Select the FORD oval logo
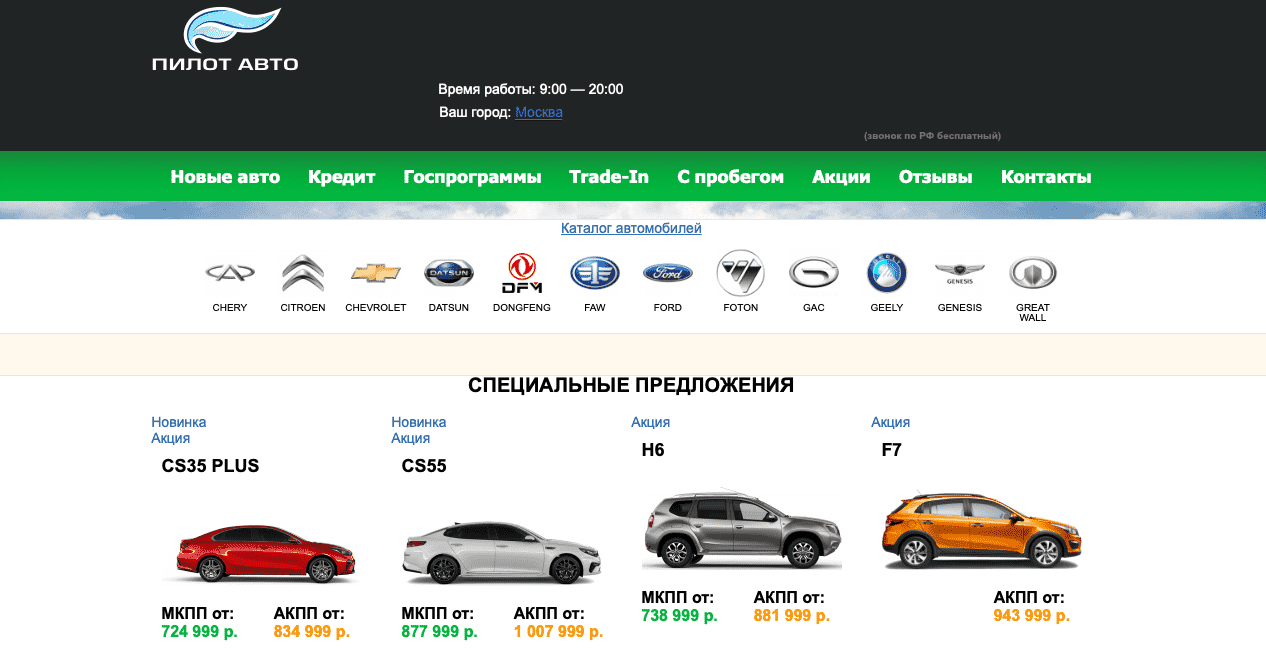Screen dimensions: 1266x668 [667, 271]
